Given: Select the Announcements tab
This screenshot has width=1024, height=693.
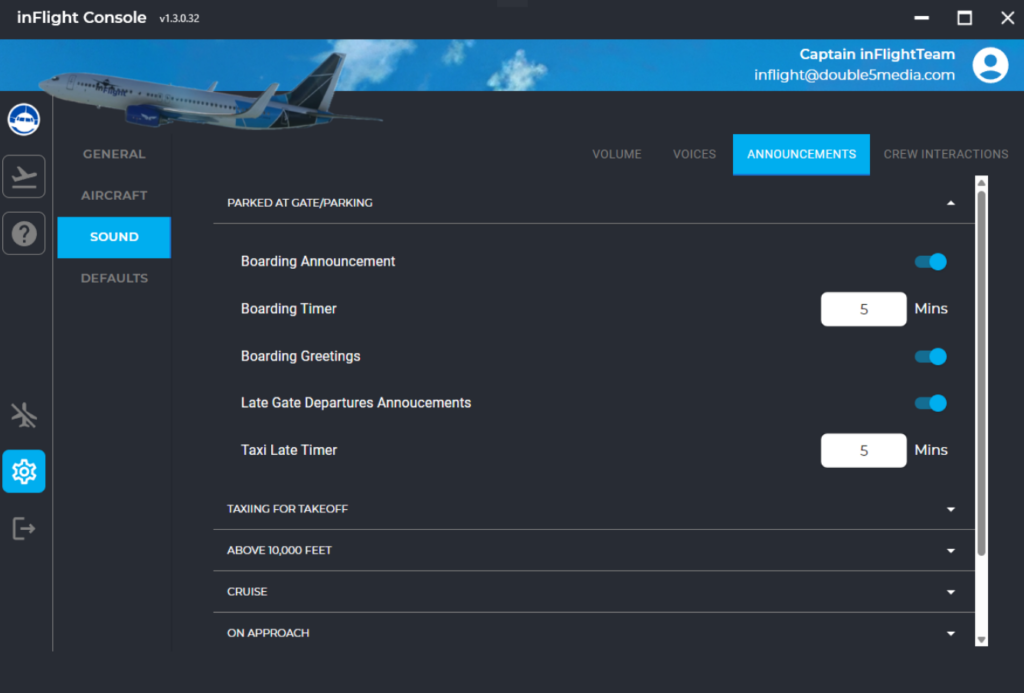Looking at the screenshot, I should [x=801, y=155].
